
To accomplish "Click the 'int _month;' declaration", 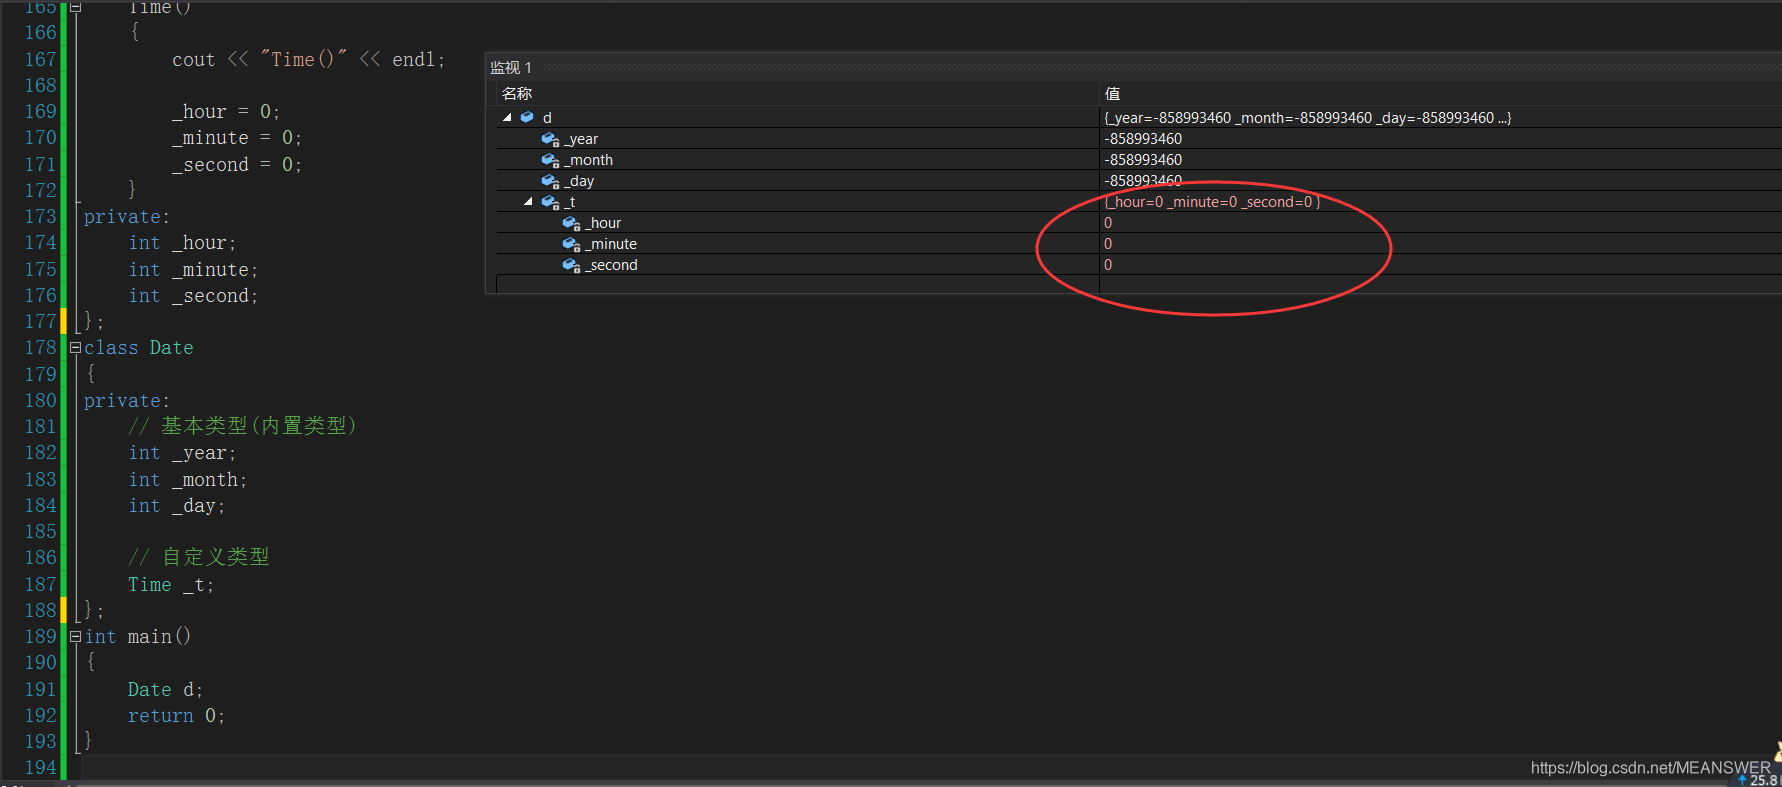I will point(187,479).
